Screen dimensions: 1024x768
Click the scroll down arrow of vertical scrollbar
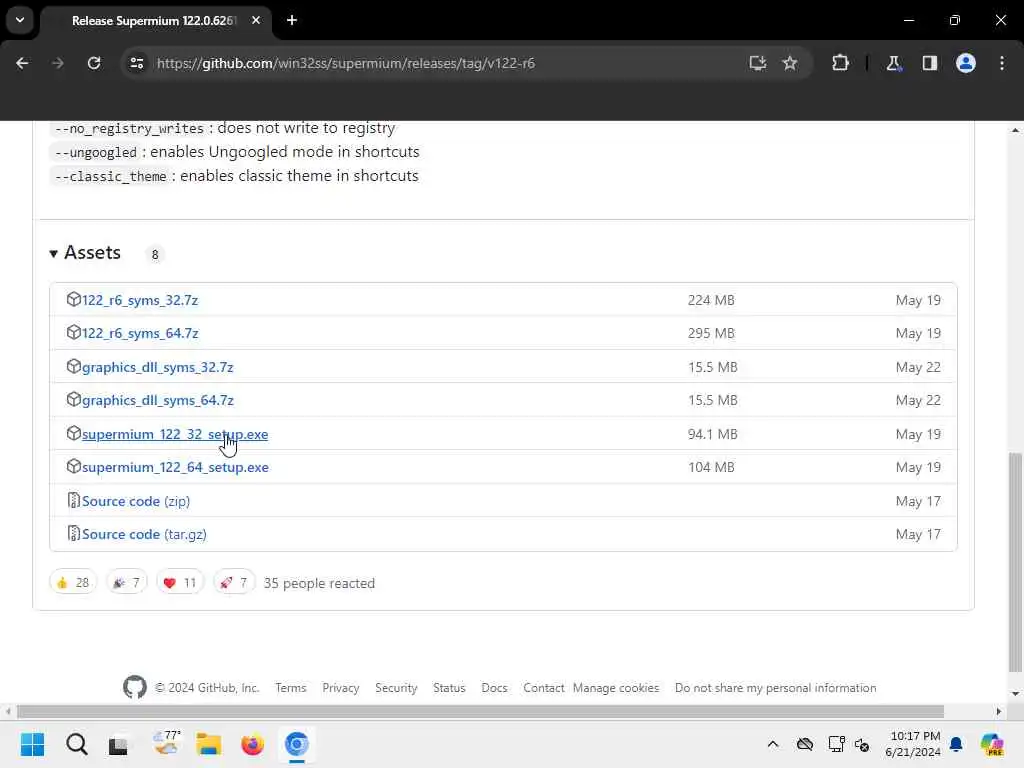1015,694
